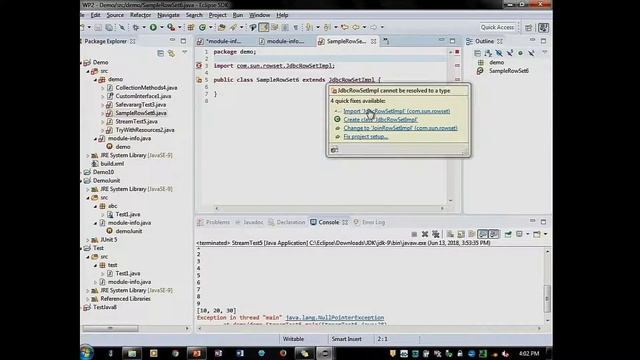
Task: Click the Fix project setup link
Action: click(366, 137)
